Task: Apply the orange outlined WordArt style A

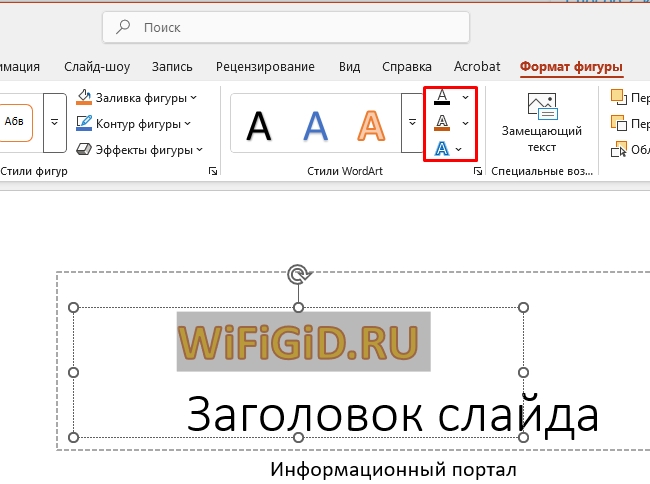Action: coord(371,126)
